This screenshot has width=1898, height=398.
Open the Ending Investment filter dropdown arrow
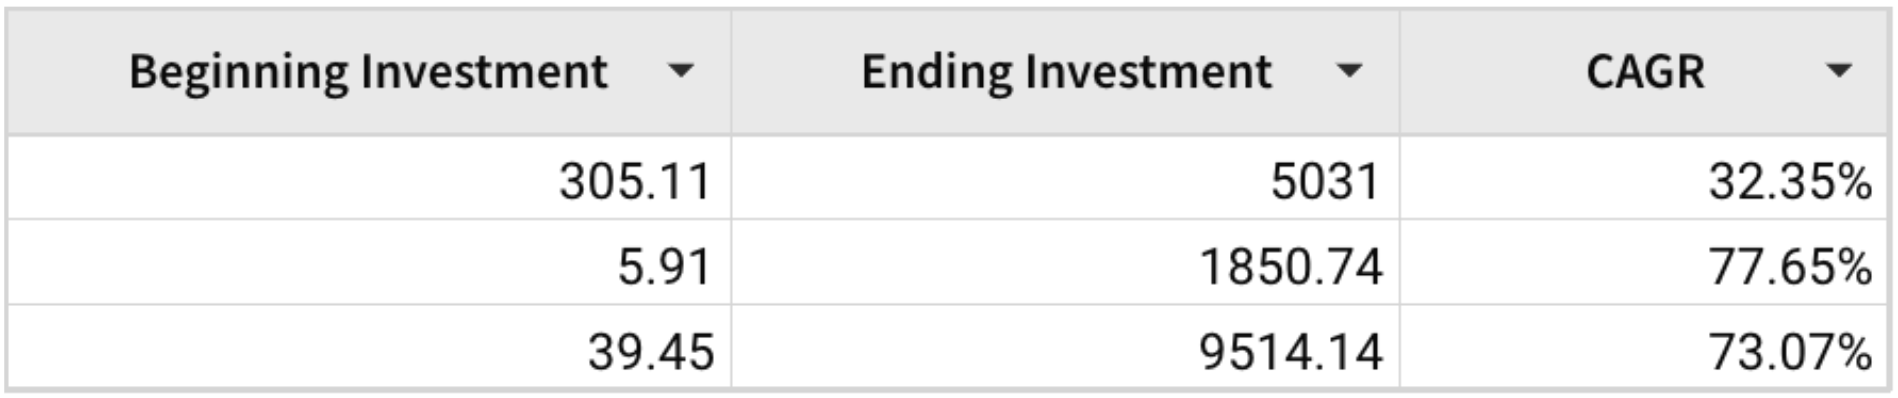tap(1349, 71)
